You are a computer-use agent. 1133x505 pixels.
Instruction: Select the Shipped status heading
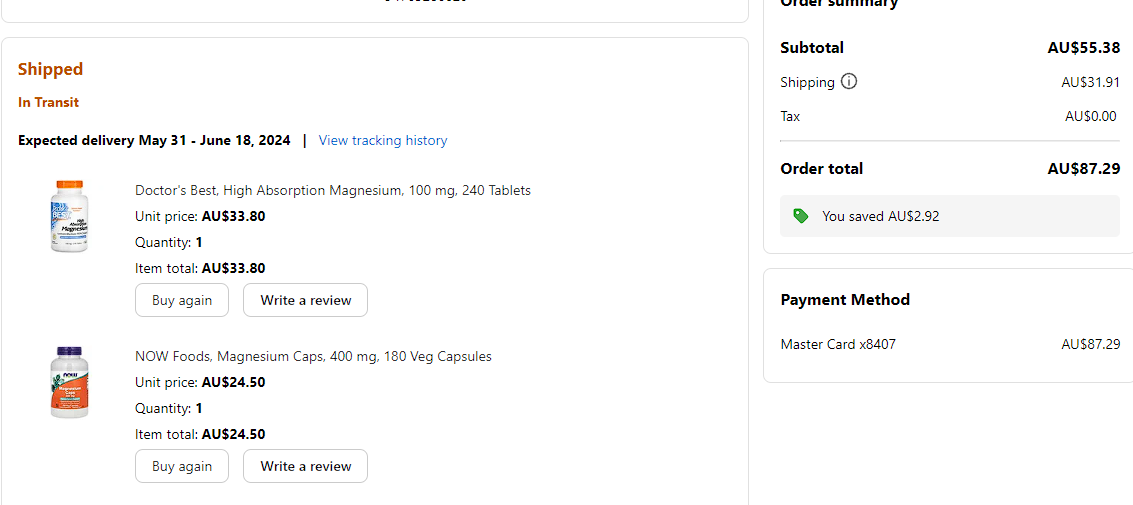coord(51,69)
